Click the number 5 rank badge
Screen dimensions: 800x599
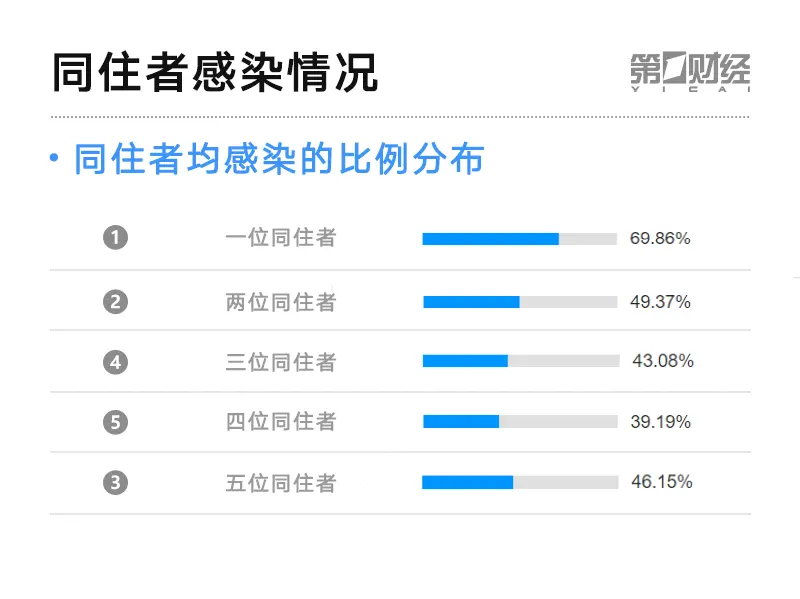click(x=116, y=422)
